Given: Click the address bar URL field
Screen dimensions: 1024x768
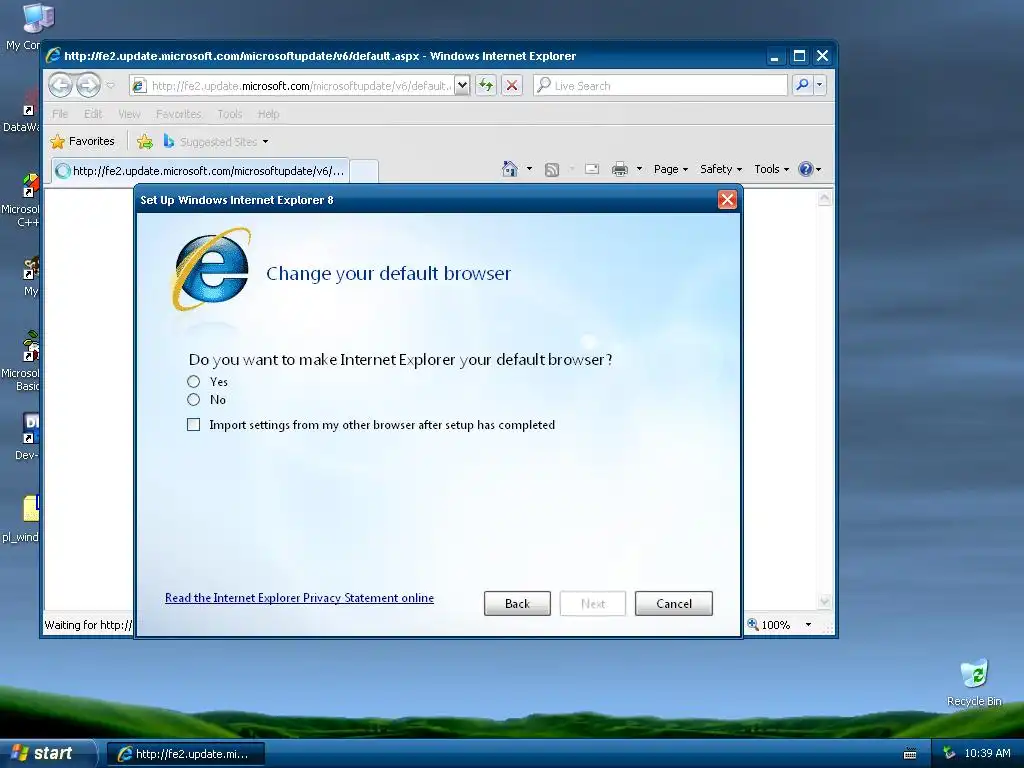Looking at the screenshot, I should [x=293, y=86].
